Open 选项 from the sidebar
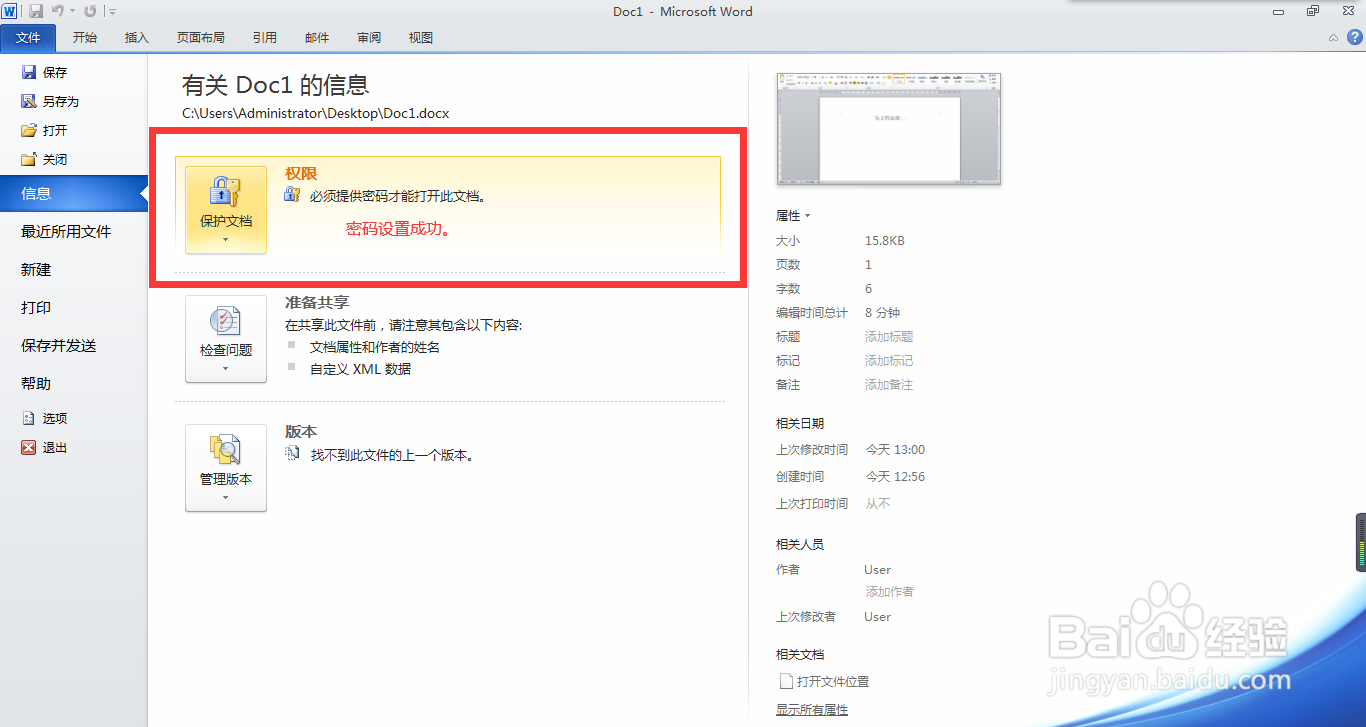 coord(44,418)
